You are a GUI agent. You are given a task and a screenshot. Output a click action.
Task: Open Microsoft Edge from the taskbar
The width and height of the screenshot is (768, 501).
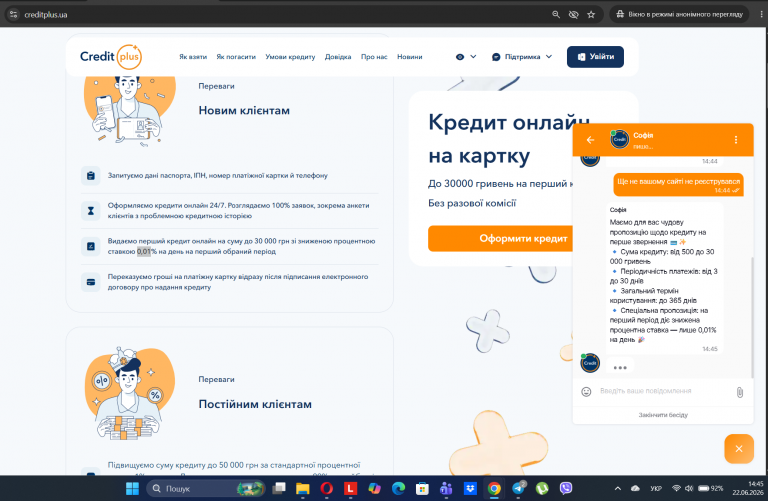click(399, 489)
